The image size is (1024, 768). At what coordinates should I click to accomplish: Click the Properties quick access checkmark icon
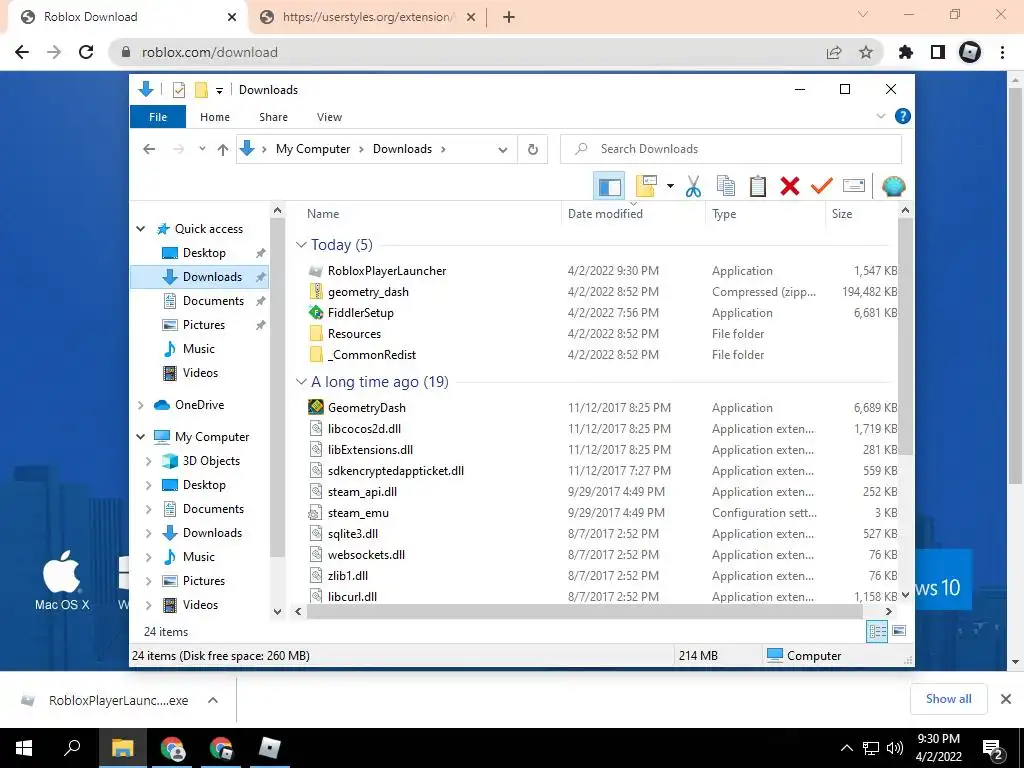click(x=179, y=90)
